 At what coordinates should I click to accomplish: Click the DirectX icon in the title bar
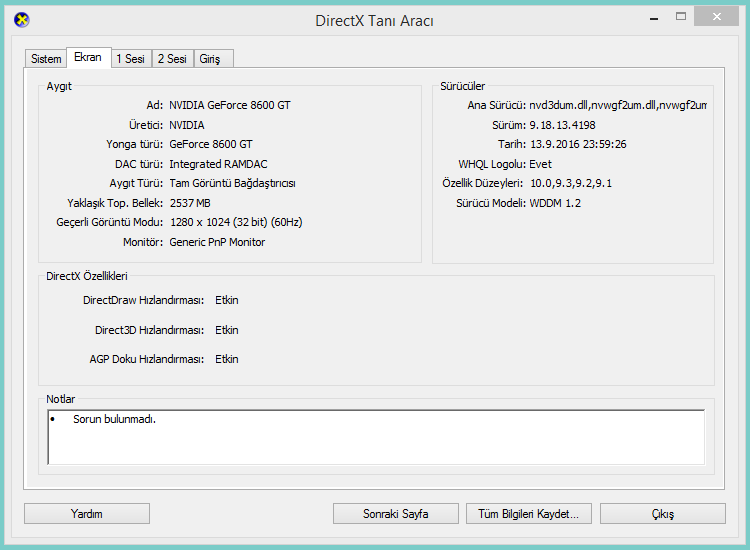tap(22, 20)
